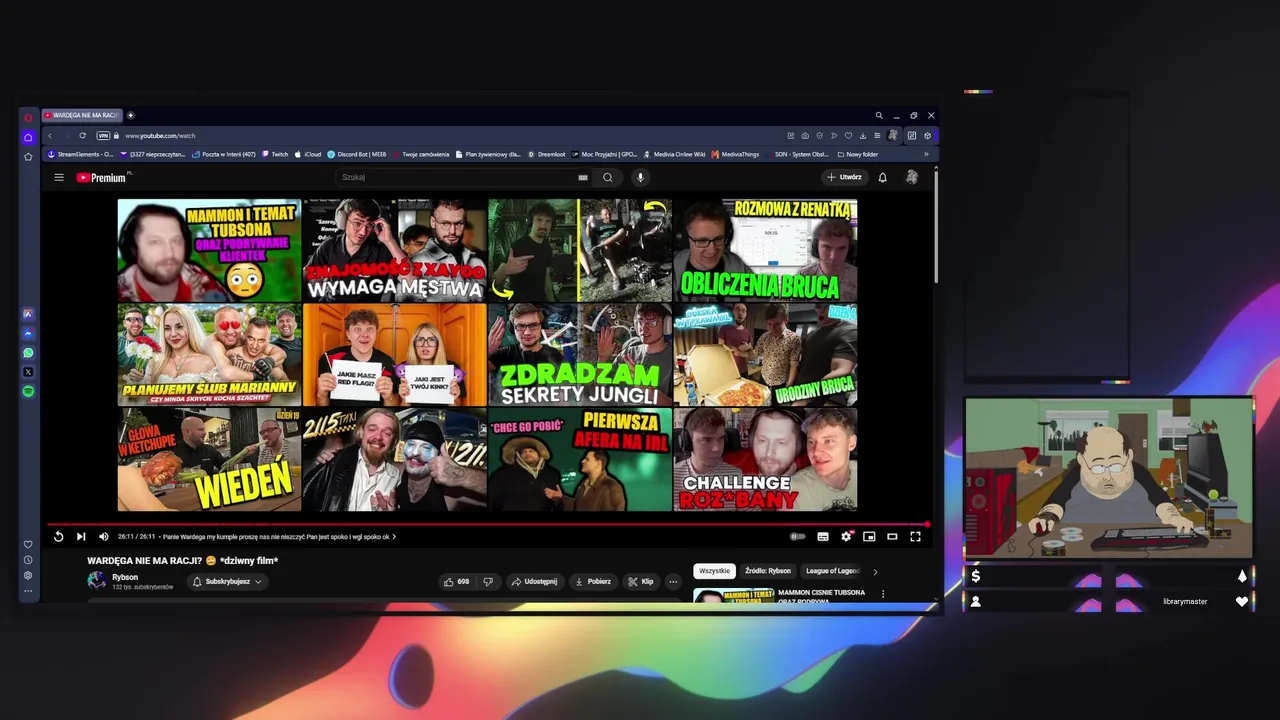Go fullscreen in the video player
The image size is (1280, 720).
click(915, 537)
